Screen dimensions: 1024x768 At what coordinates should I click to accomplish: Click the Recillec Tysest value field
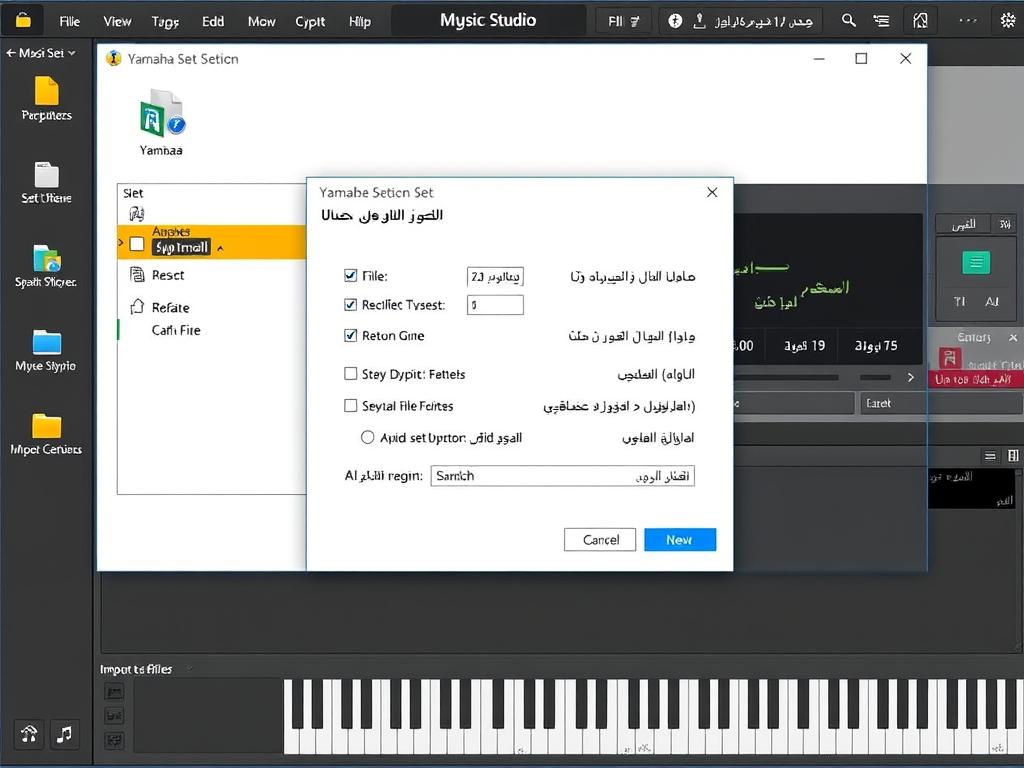pos(495,305)
